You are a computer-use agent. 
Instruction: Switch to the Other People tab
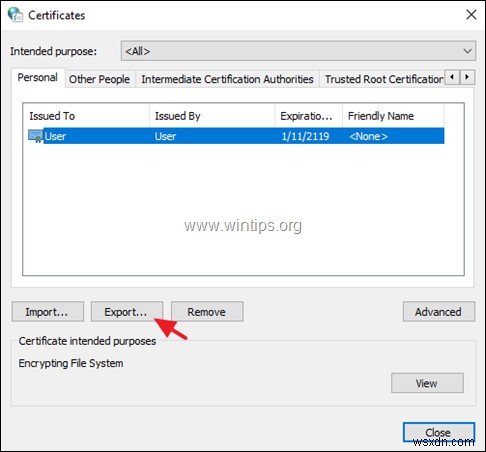(99, 79)
